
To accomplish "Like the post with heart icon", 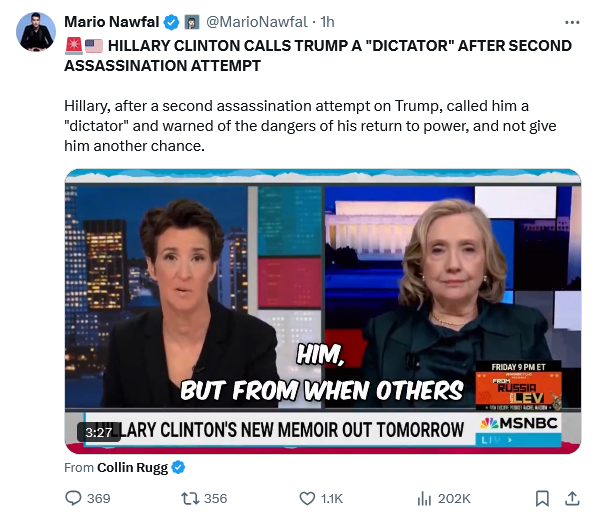I will pos(307,498).
